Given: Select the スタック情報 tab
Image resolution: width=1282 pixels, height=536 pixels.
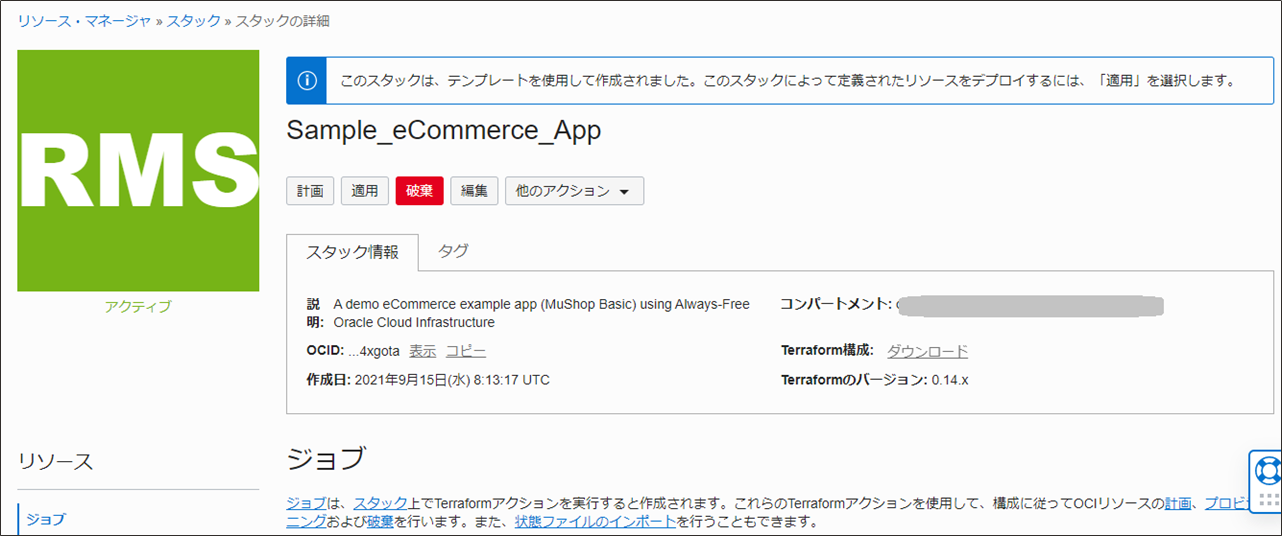Looking at the screenshot, I should point(352,252).
